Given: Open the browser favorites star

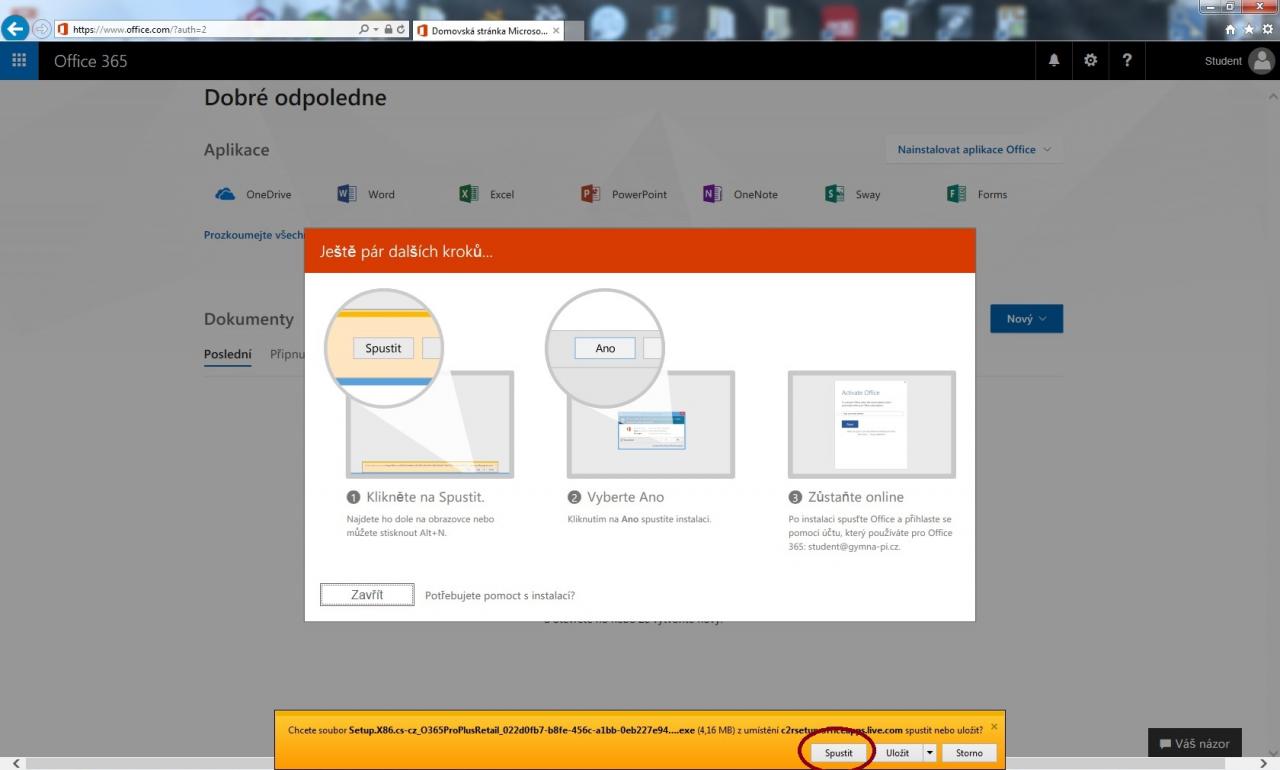Looking at the screenshot, I should tap(1250, 30).
